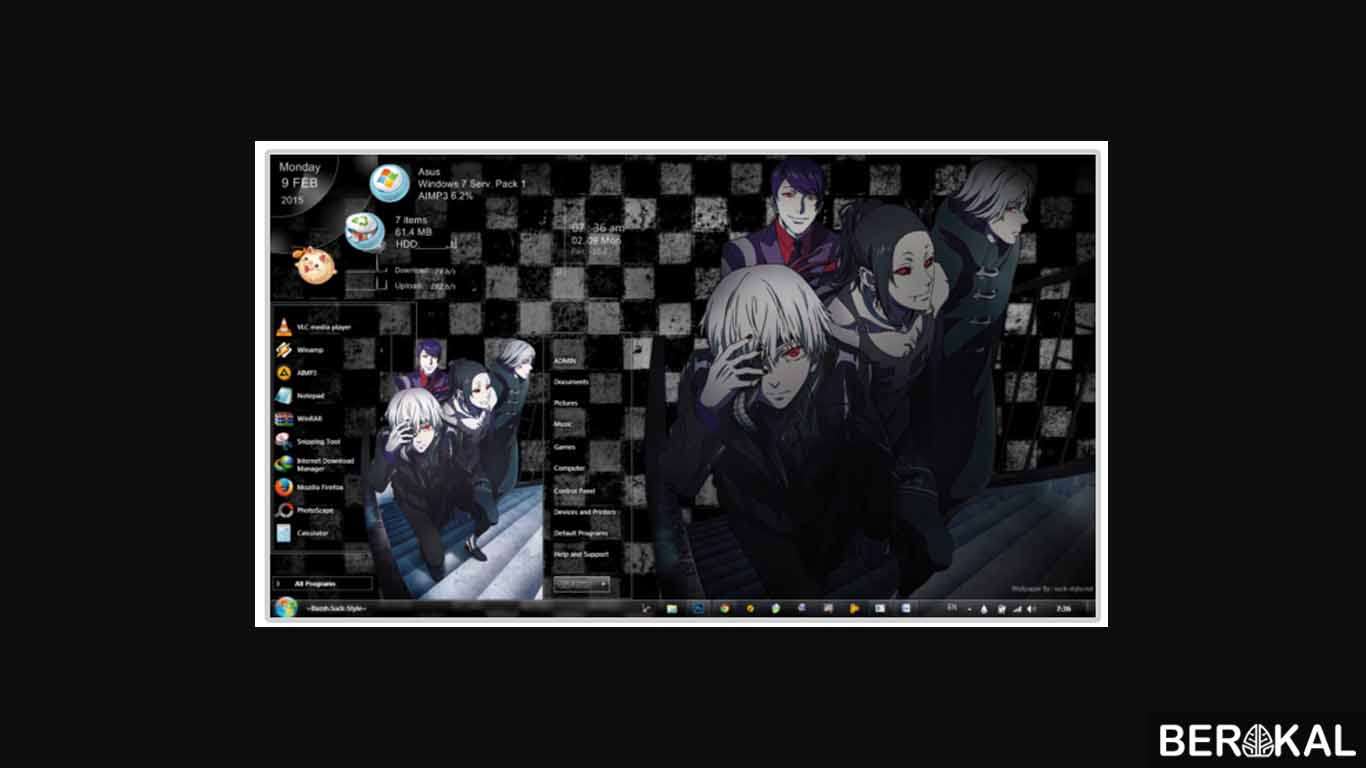The height and width of the screenshot is (768, 1366).
Task: Open the shutdown options arrow
Action: coord(603,582)
